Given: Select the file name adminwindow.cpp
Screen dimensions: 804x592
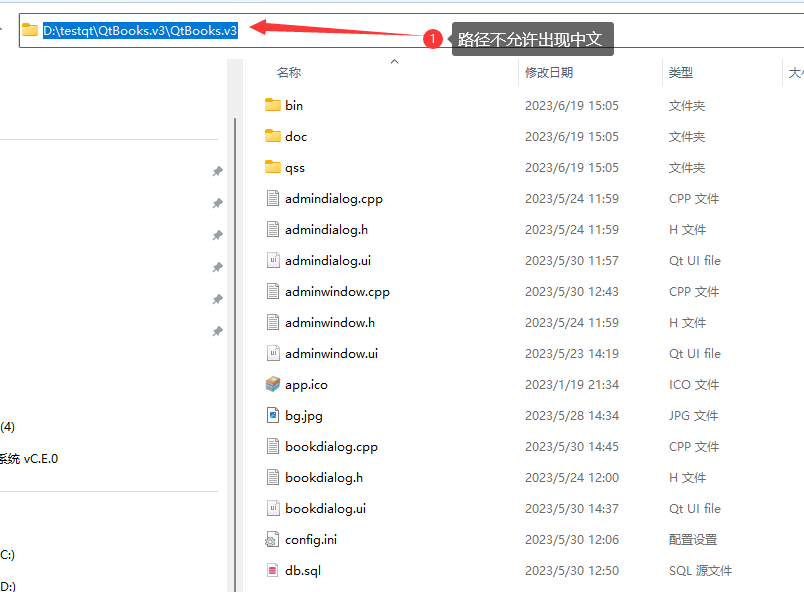Looking at the screenshot, I should [x=337, y=292].
